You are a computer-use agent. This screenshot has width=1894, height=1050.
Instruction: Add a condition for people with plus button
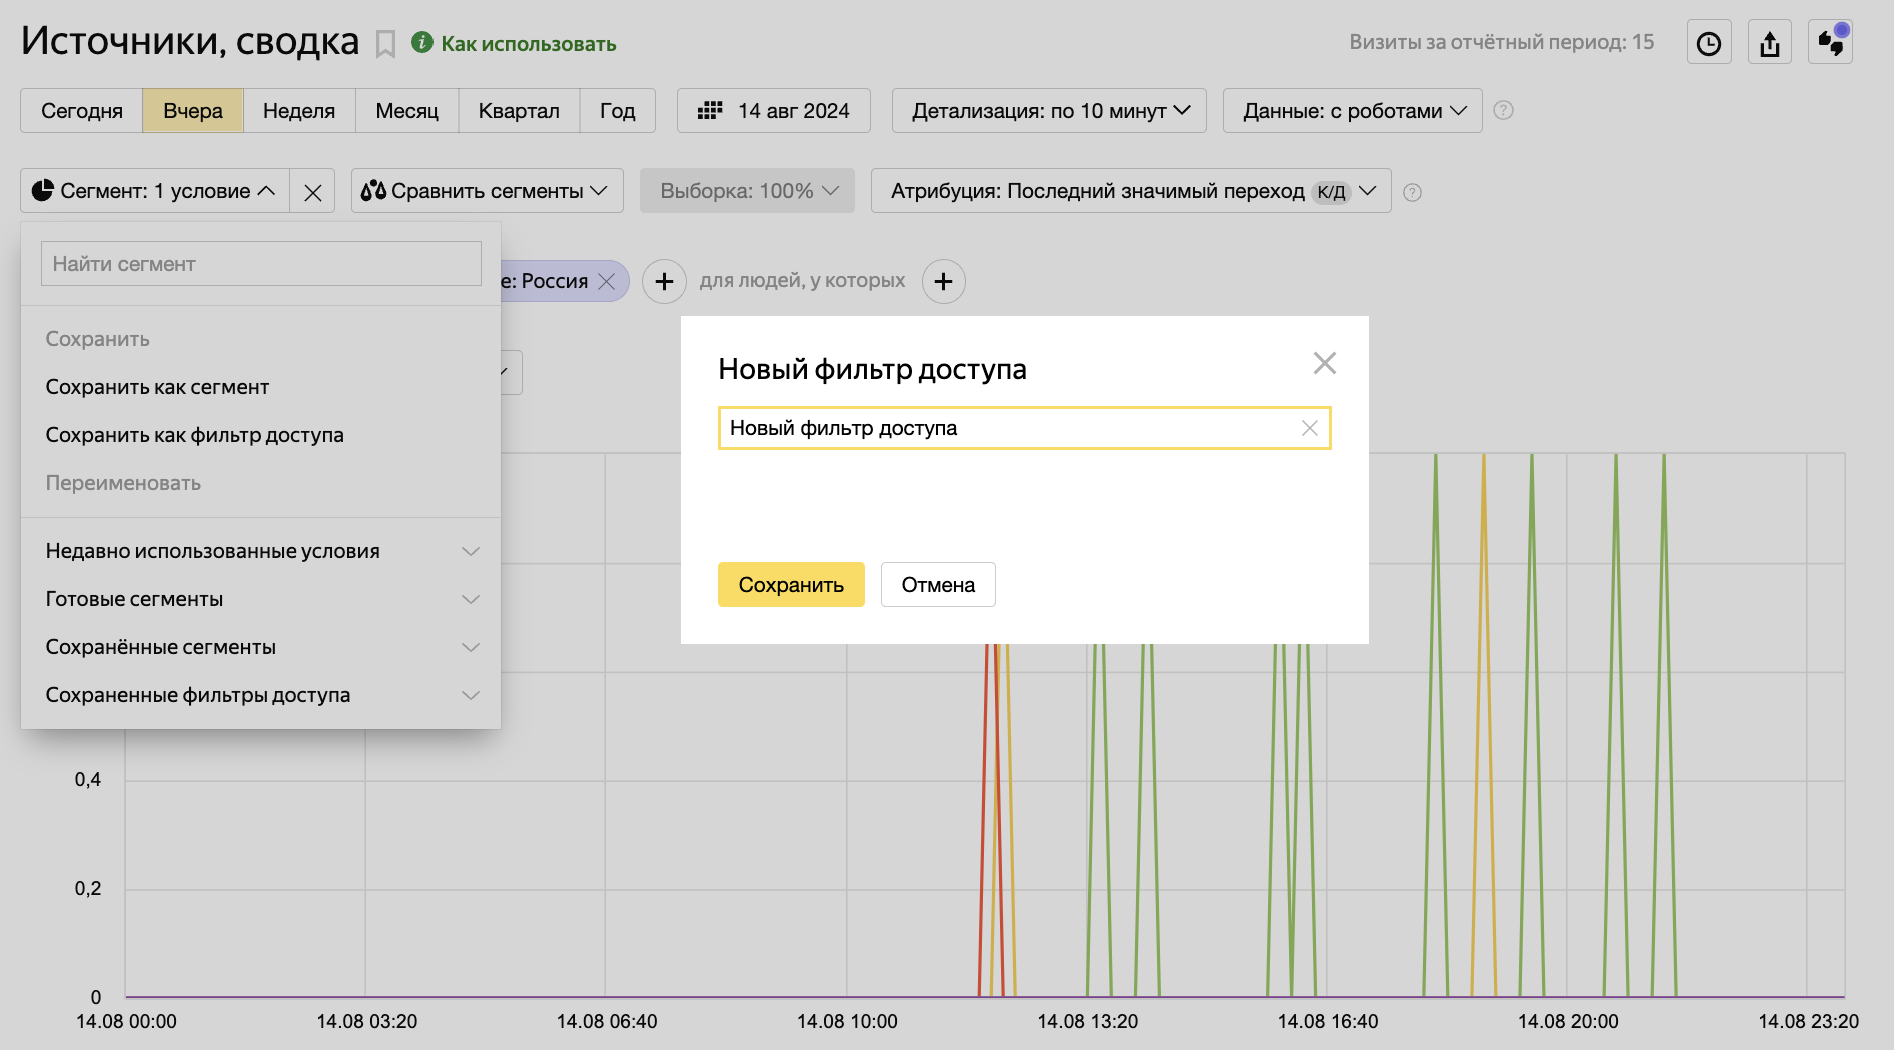coord(943,282)
